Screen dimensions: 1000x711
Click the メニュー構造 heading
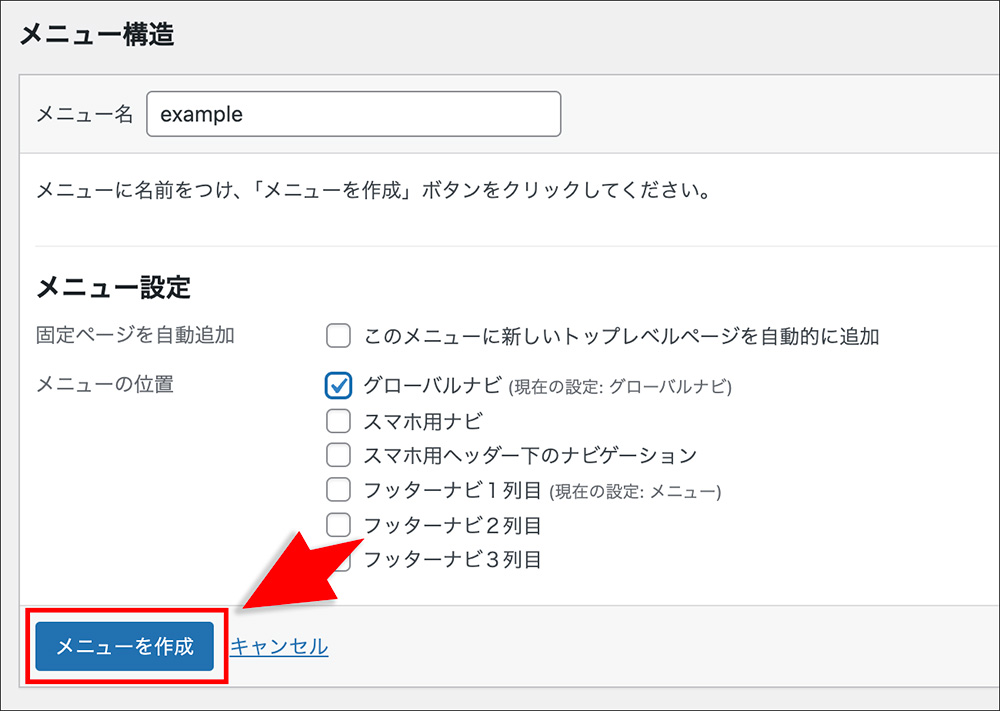point(97,36)
